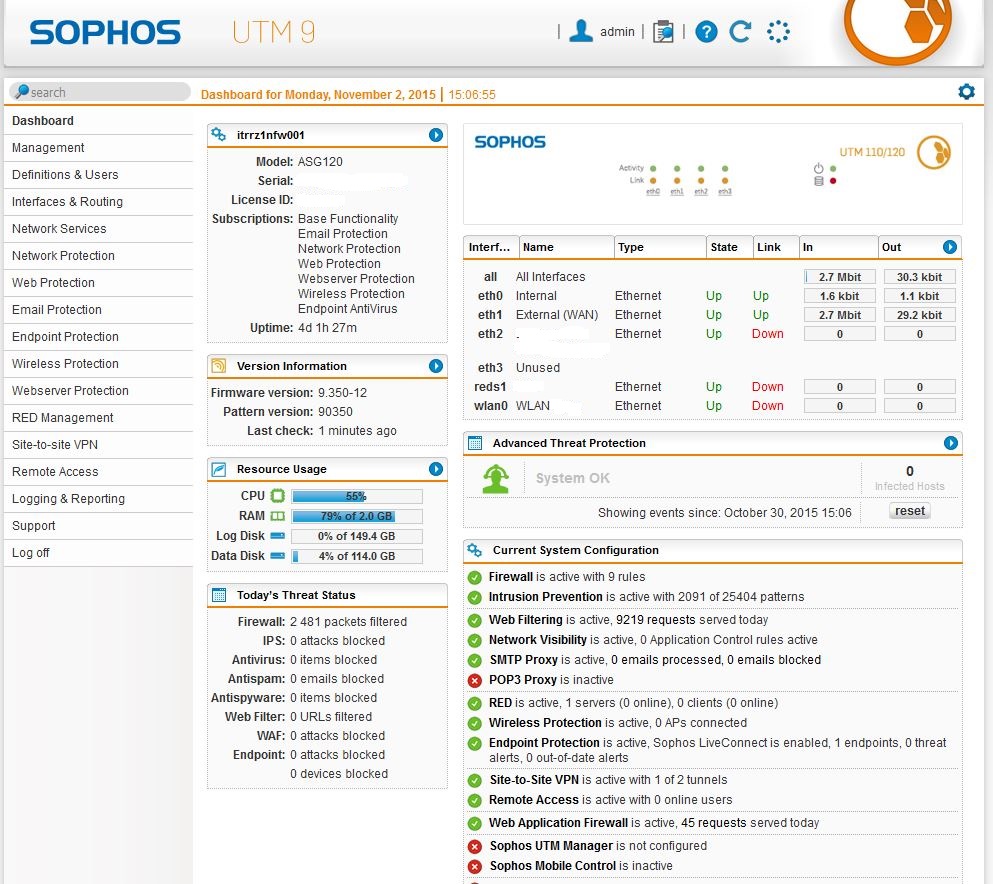
Task: Click the gears icon beside itrrz1nfw001
Action: tap(218, 134)
